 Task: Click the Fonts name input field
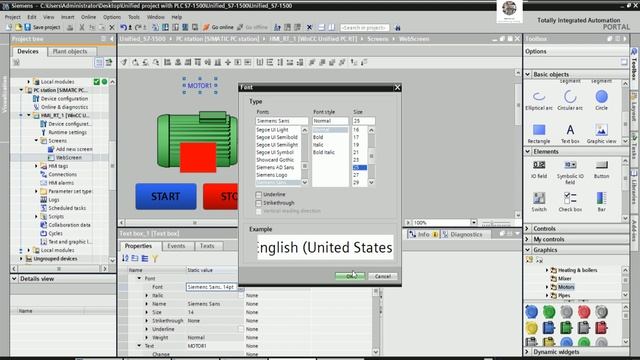point(282,121)
